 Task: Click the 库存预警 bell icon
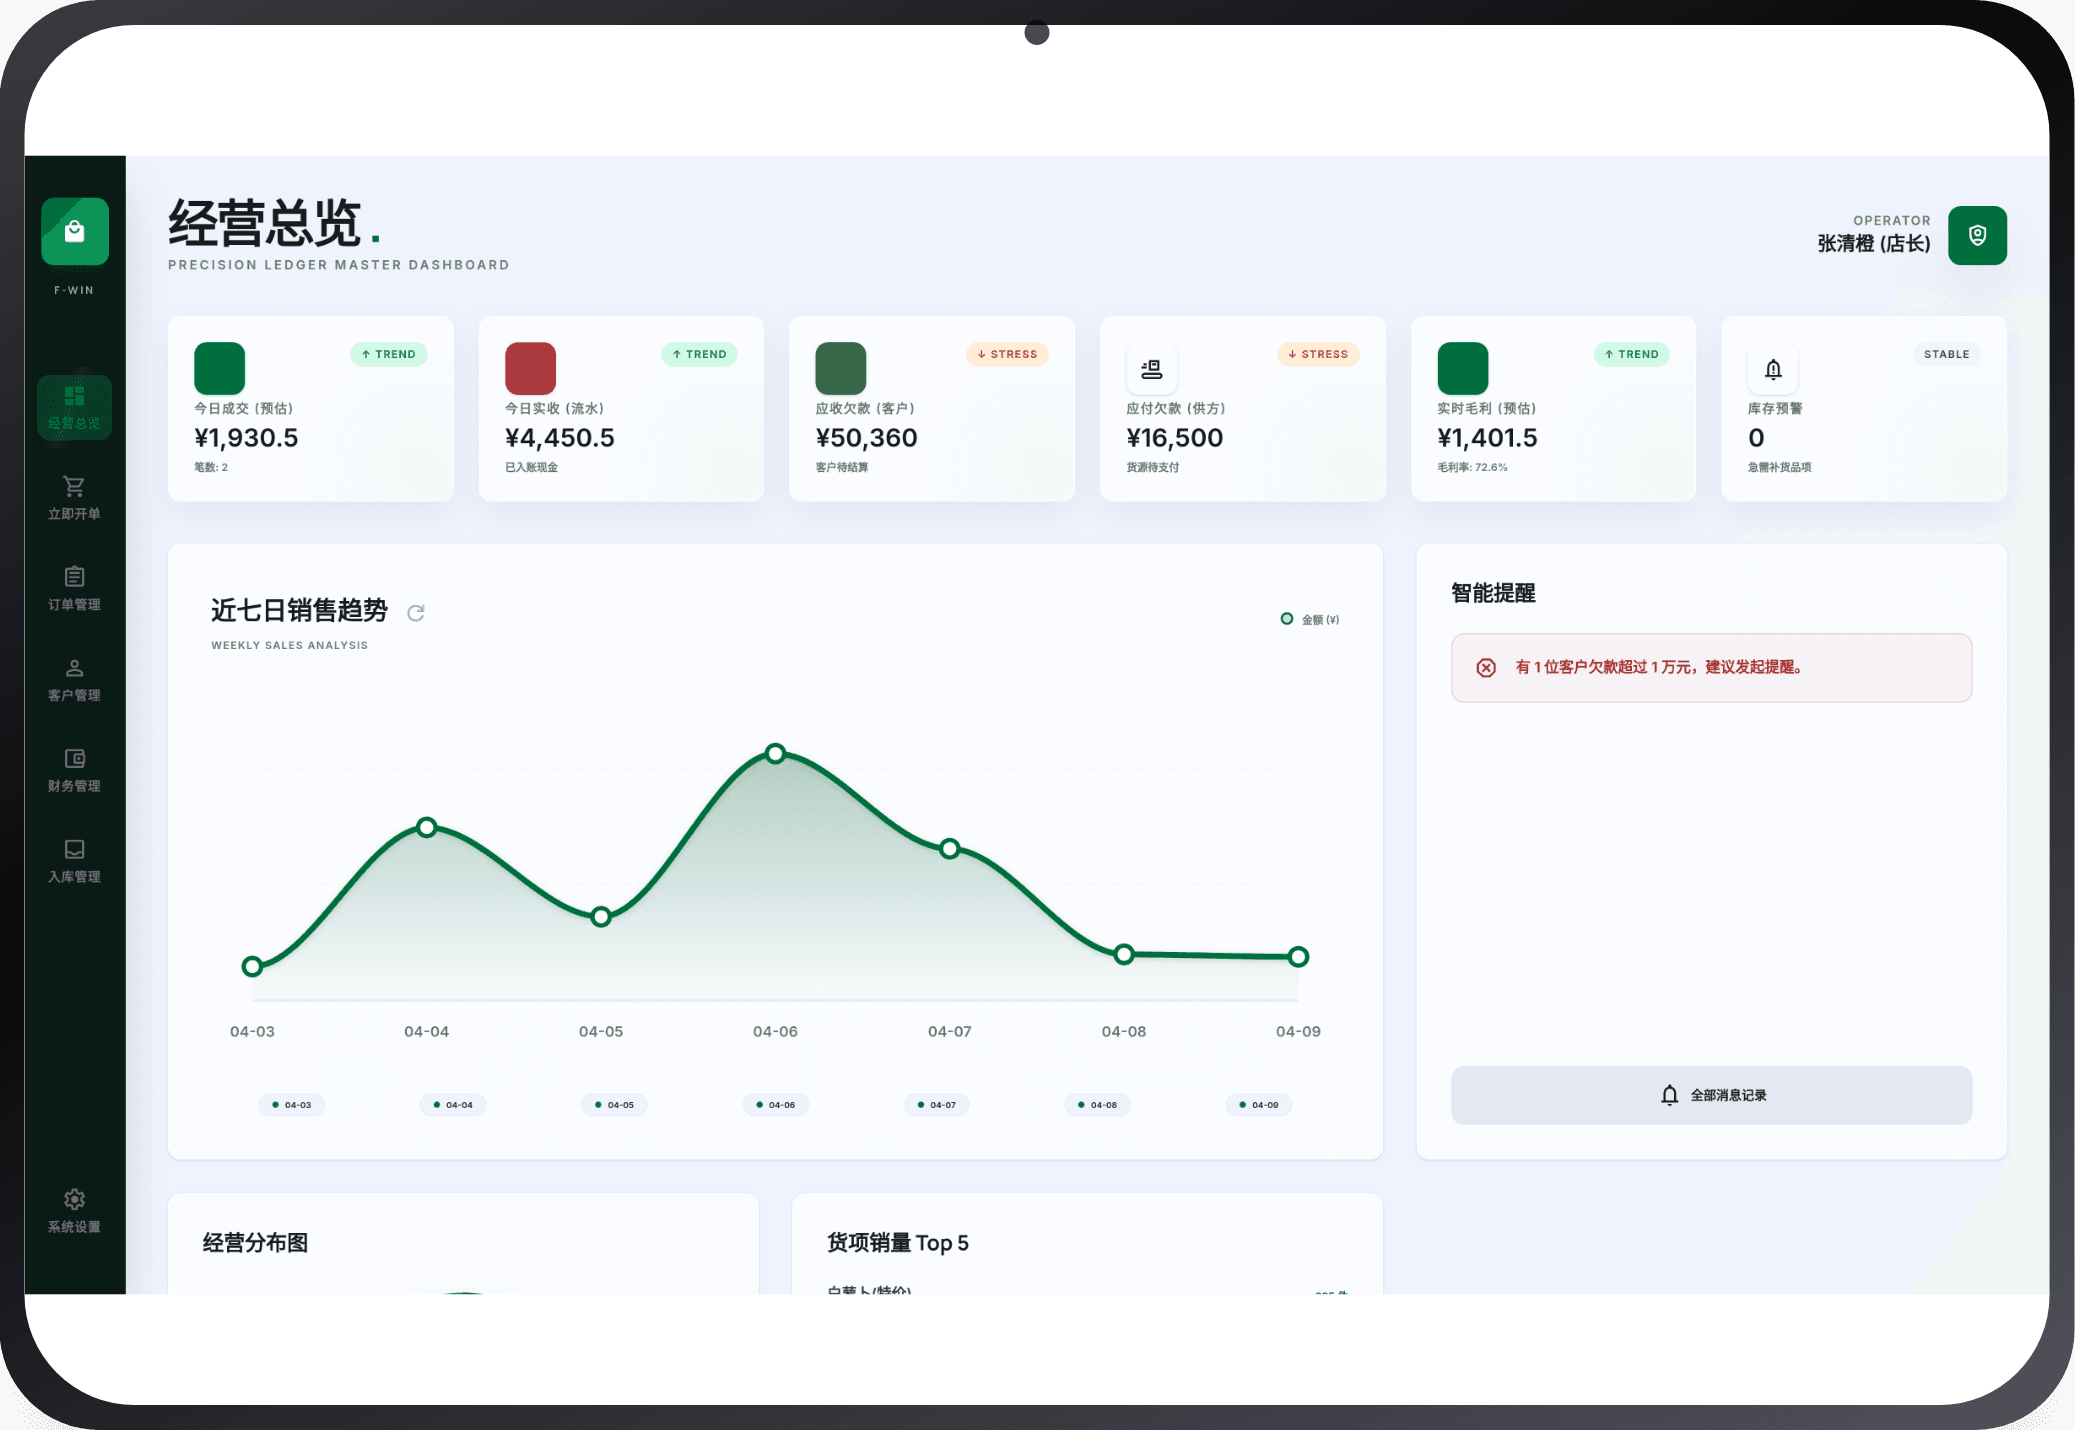[1772, 369]
